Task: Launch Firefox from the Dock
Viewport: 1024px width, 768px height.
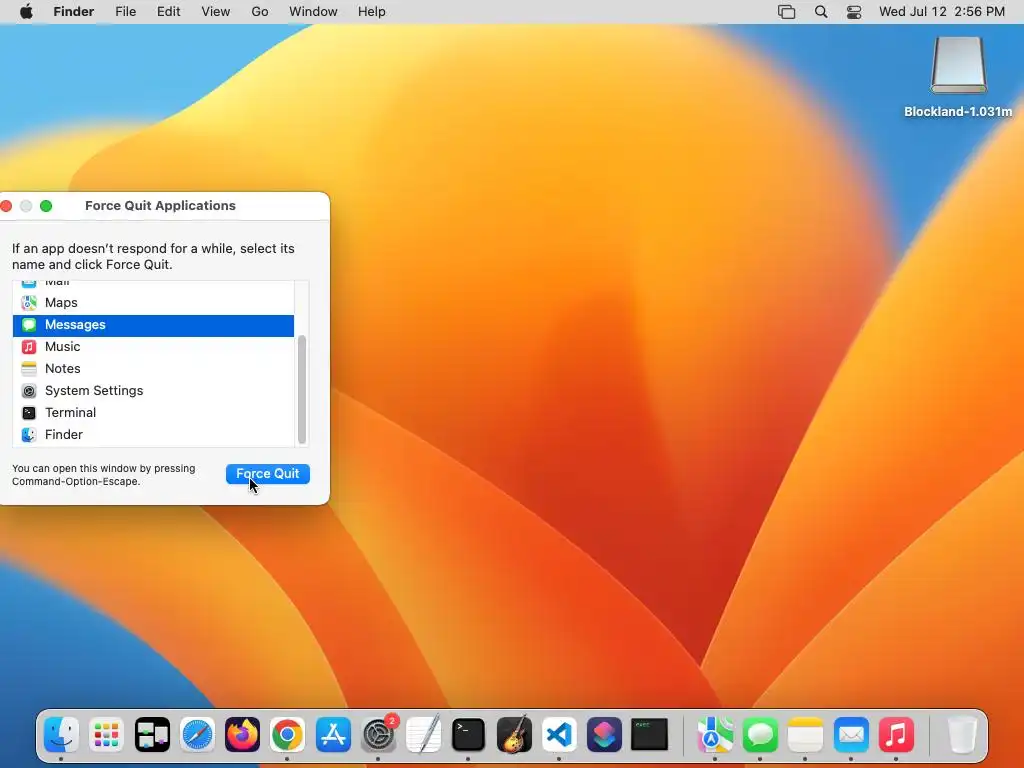Action: coord(242,735)
